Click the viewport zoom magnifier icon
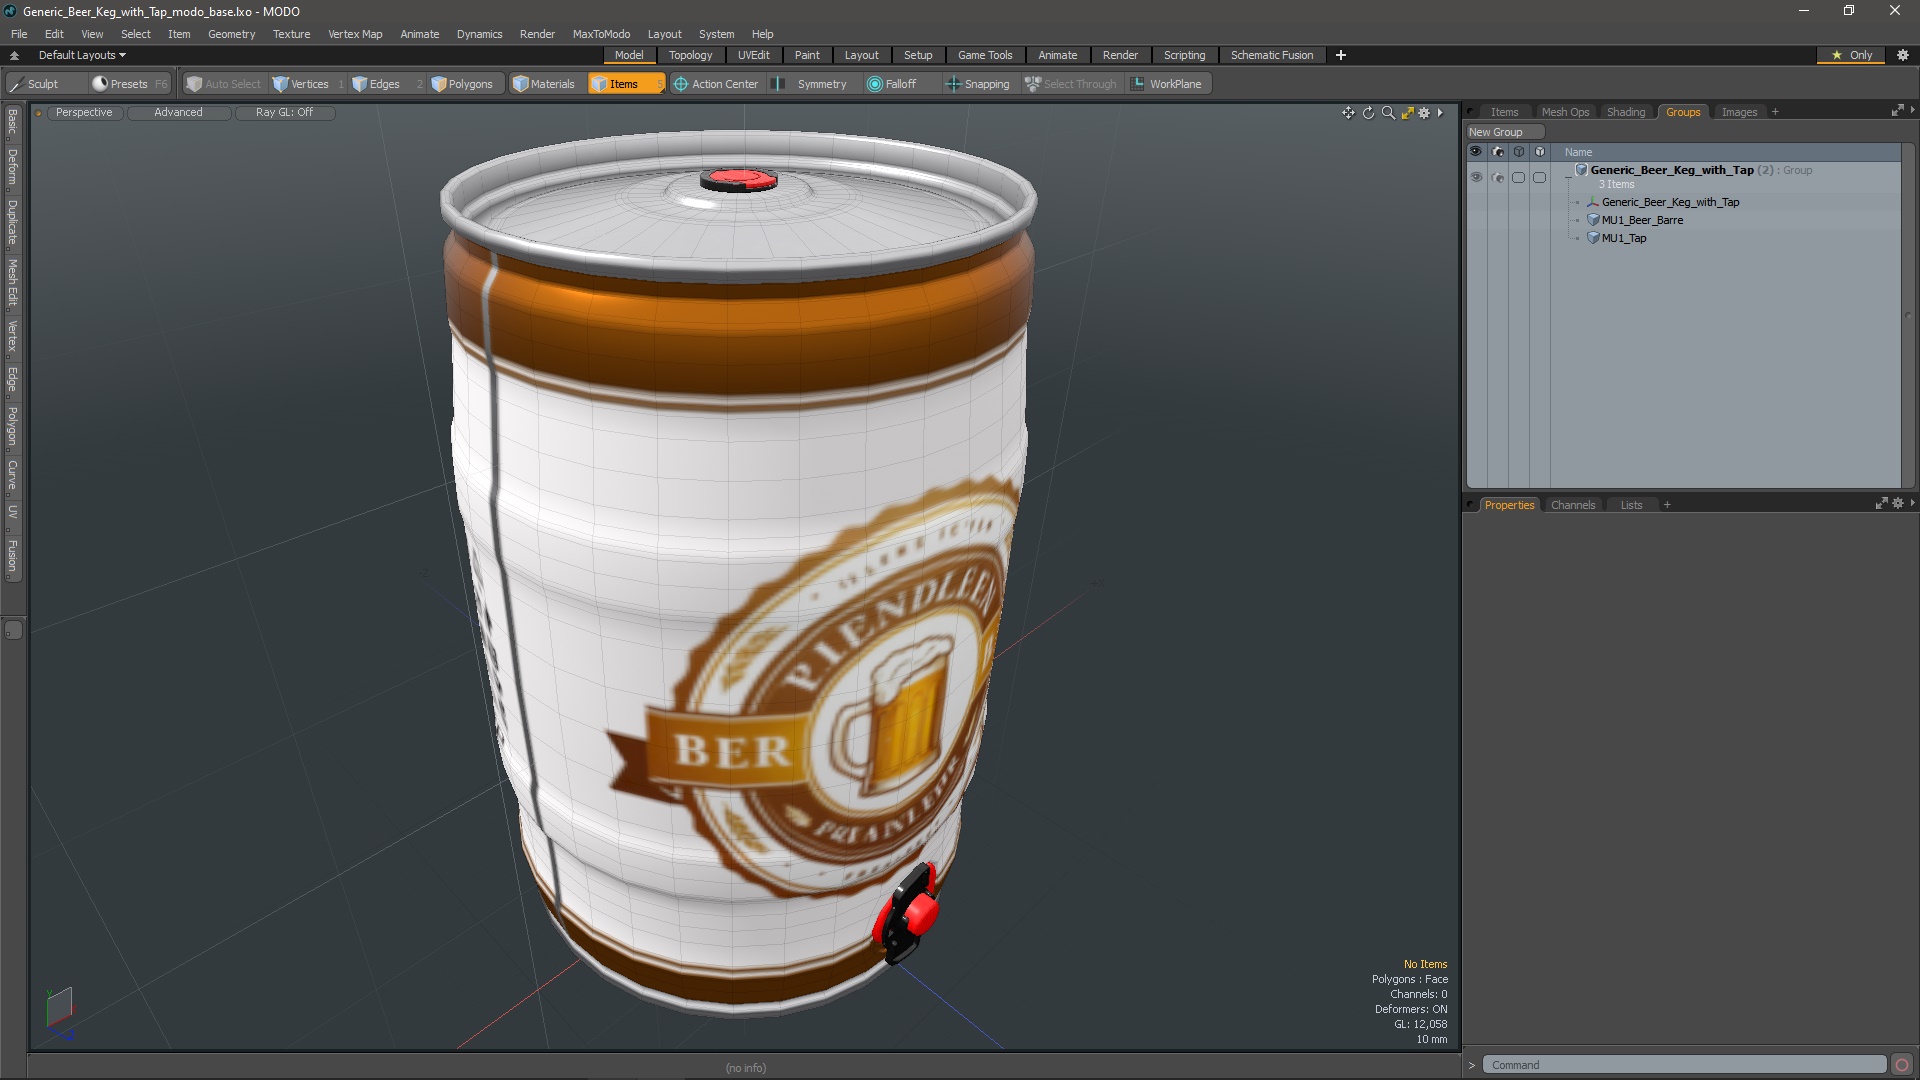1920x1080 pixels. (1388, 113)
